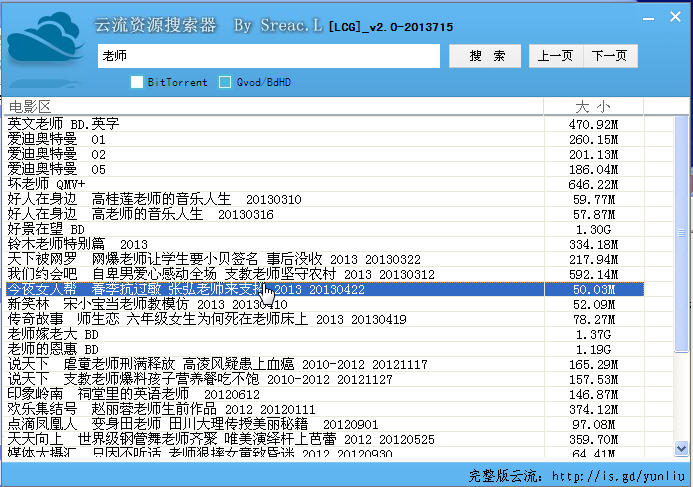The height and width of the screenshot is (487, 693).
Task: Select row 爱迪奥特曼 05
Action: pyautogui.click(x=324, y=169)
